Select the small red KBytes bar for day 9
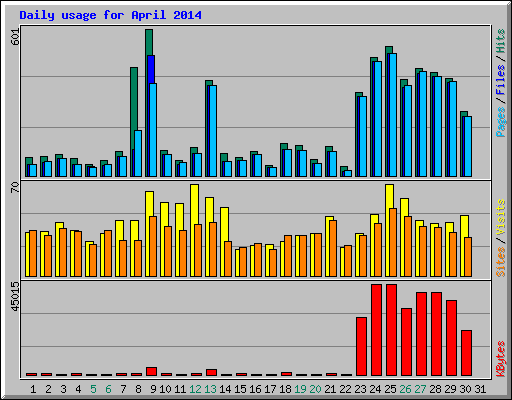This screenshot has width=512, height=400. tap(151, 372)
